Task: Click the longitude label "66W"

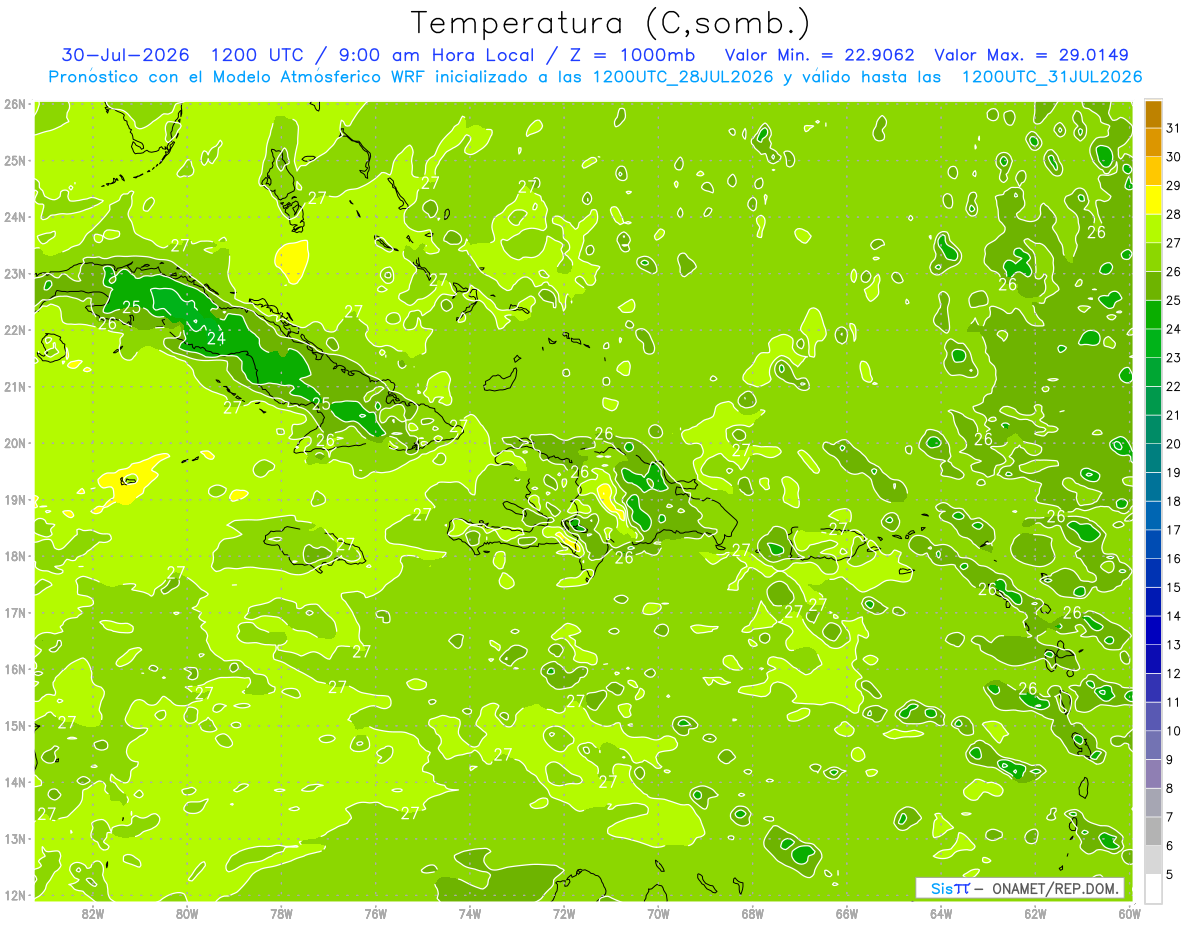Action: click(x=847, y=913)
